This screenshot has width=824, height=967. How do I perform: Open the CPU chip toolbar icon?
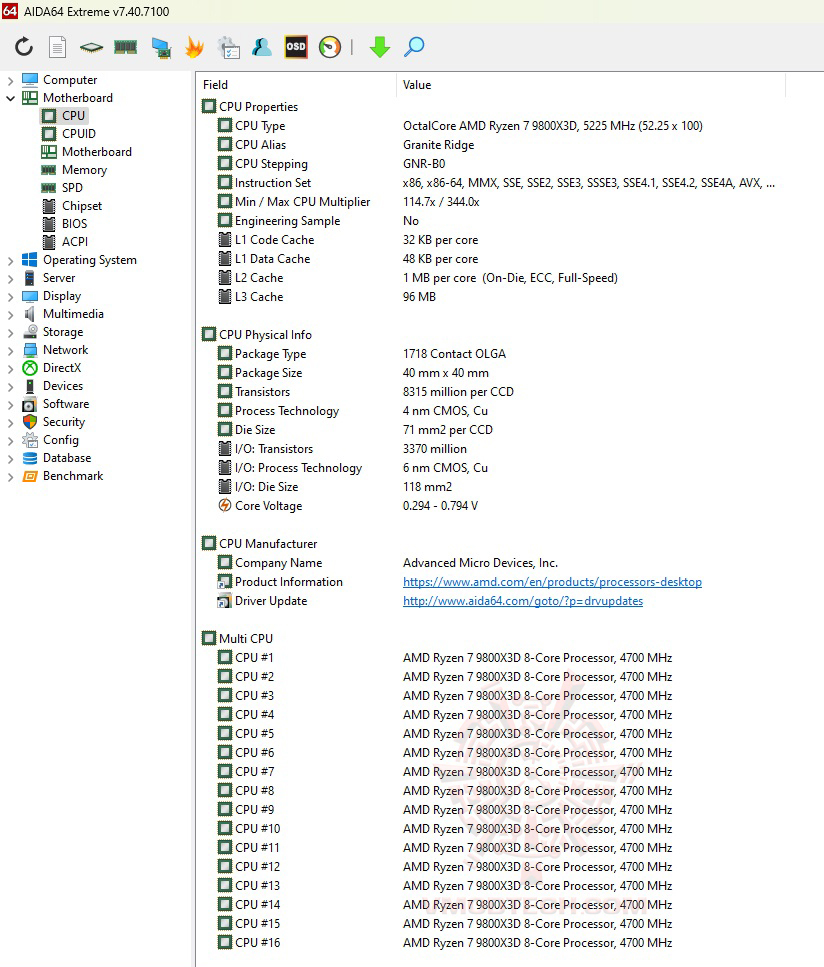[91, 47]
